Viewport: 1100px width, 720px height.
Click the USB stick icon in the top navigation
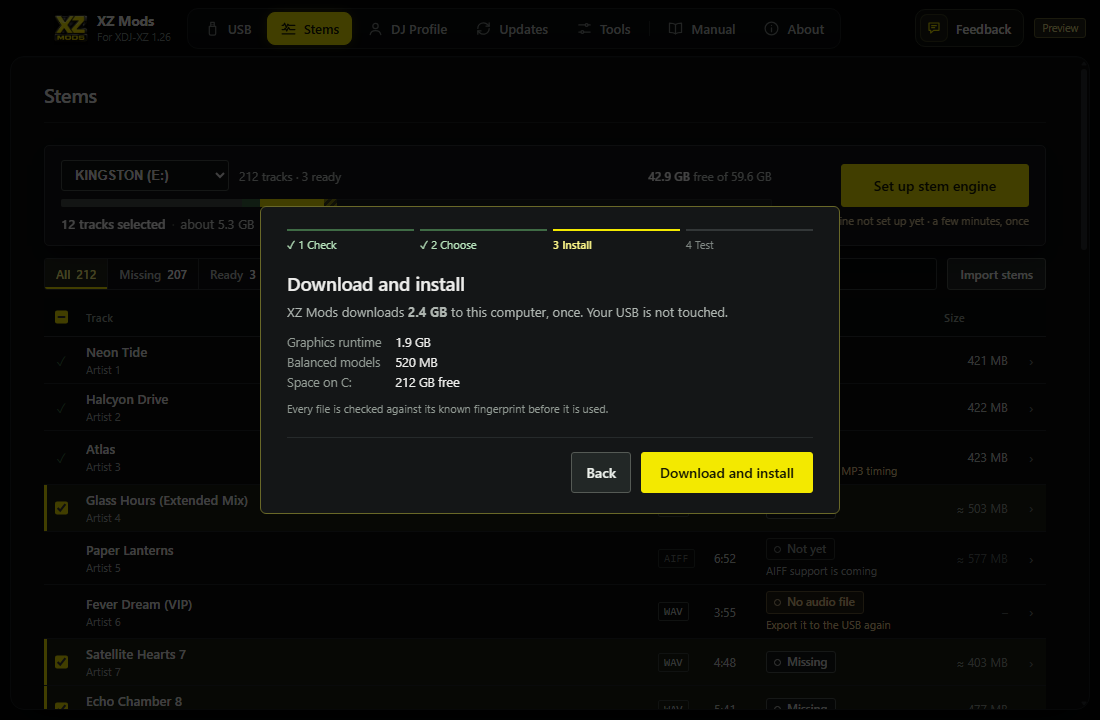pos(213,29)
